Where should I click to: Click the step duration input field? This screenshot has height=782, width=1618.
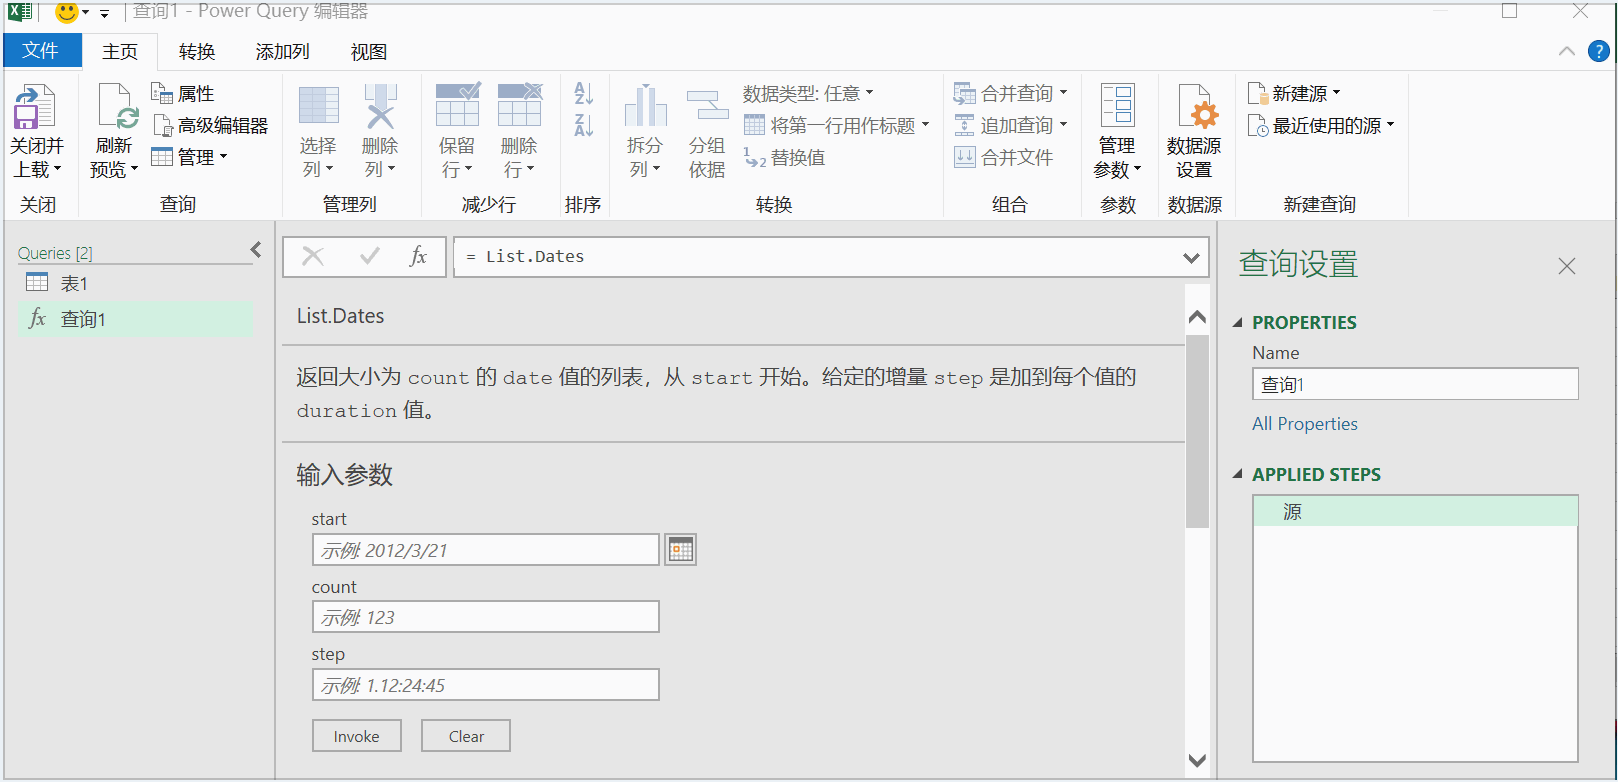[486, 685]
